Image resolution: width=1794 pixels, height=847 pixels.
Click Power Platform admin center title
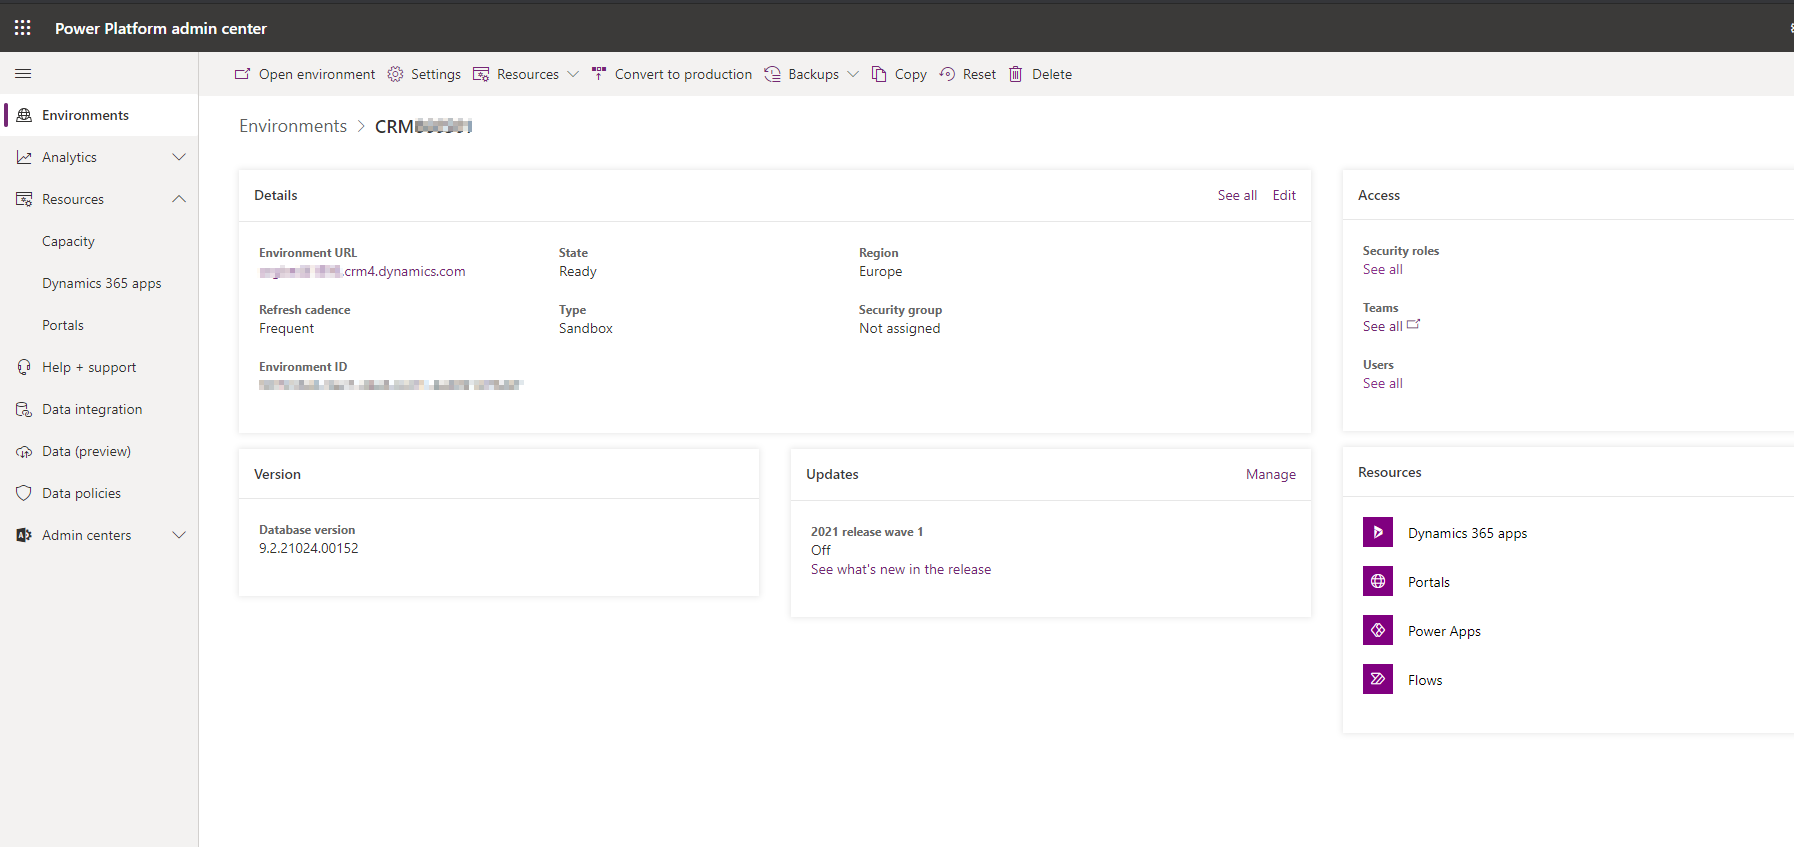coord(161,28)
